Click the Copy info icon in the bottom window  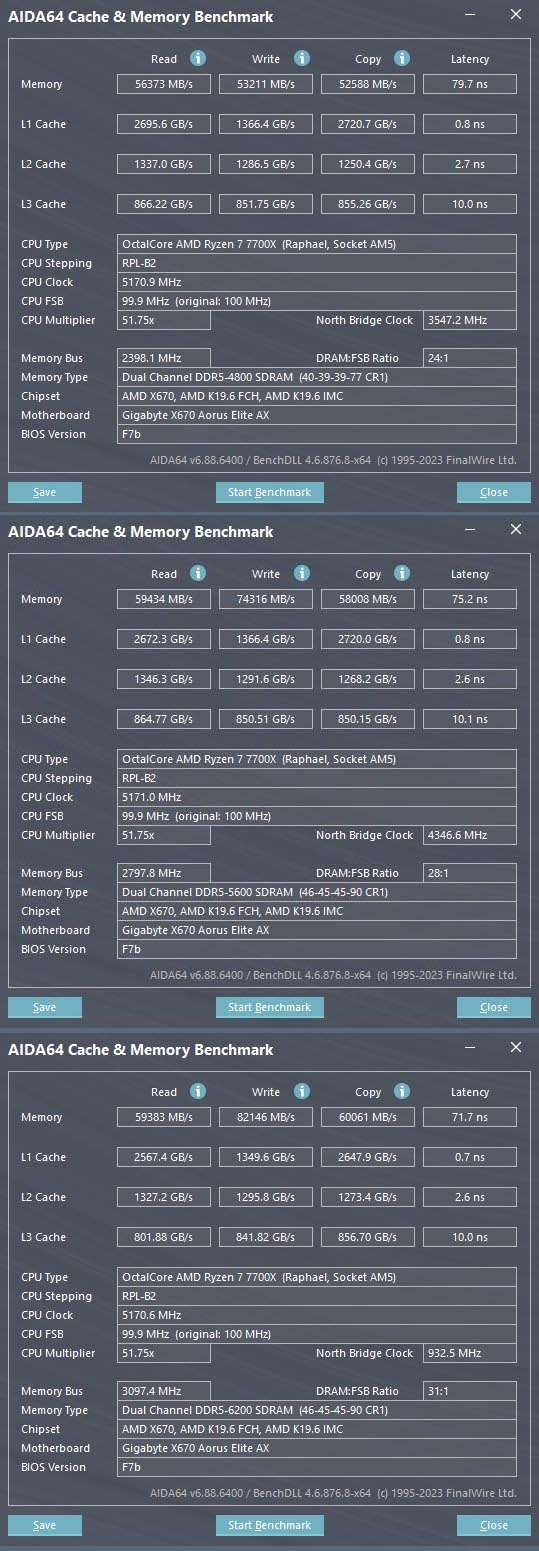(402, 1091)
